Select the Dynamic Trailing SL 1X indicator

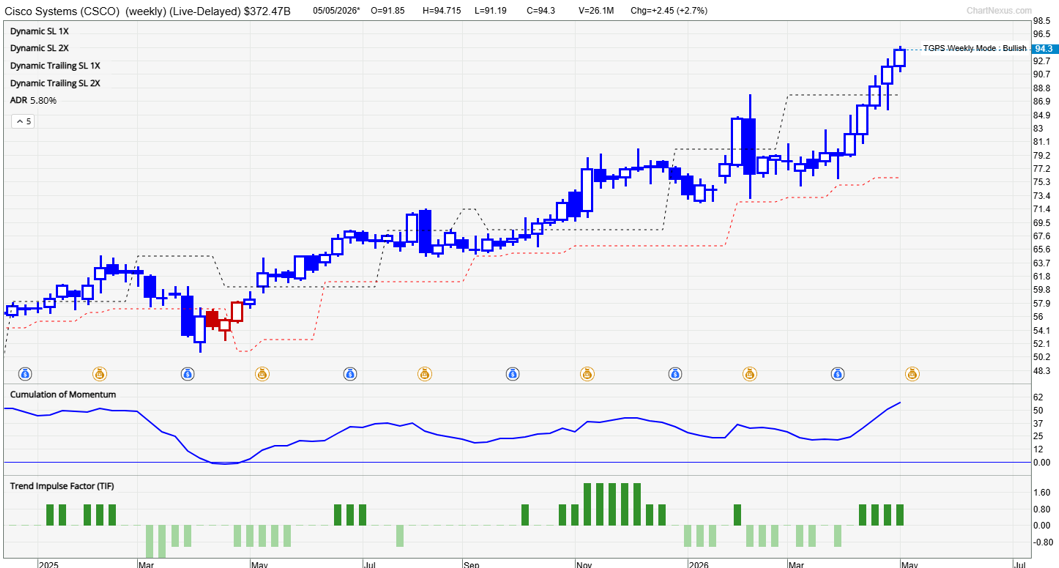(x=55, y=66)
